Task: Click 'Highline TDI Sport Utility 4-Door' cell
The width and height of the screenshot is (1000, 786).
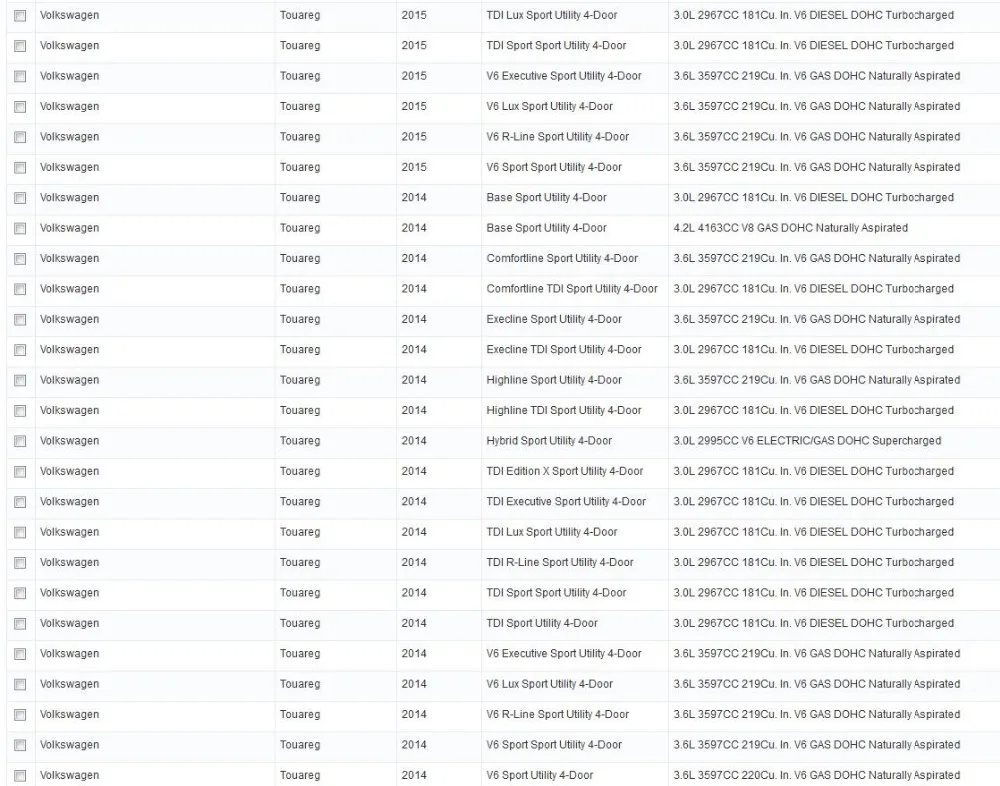Action: pos(564,410)
